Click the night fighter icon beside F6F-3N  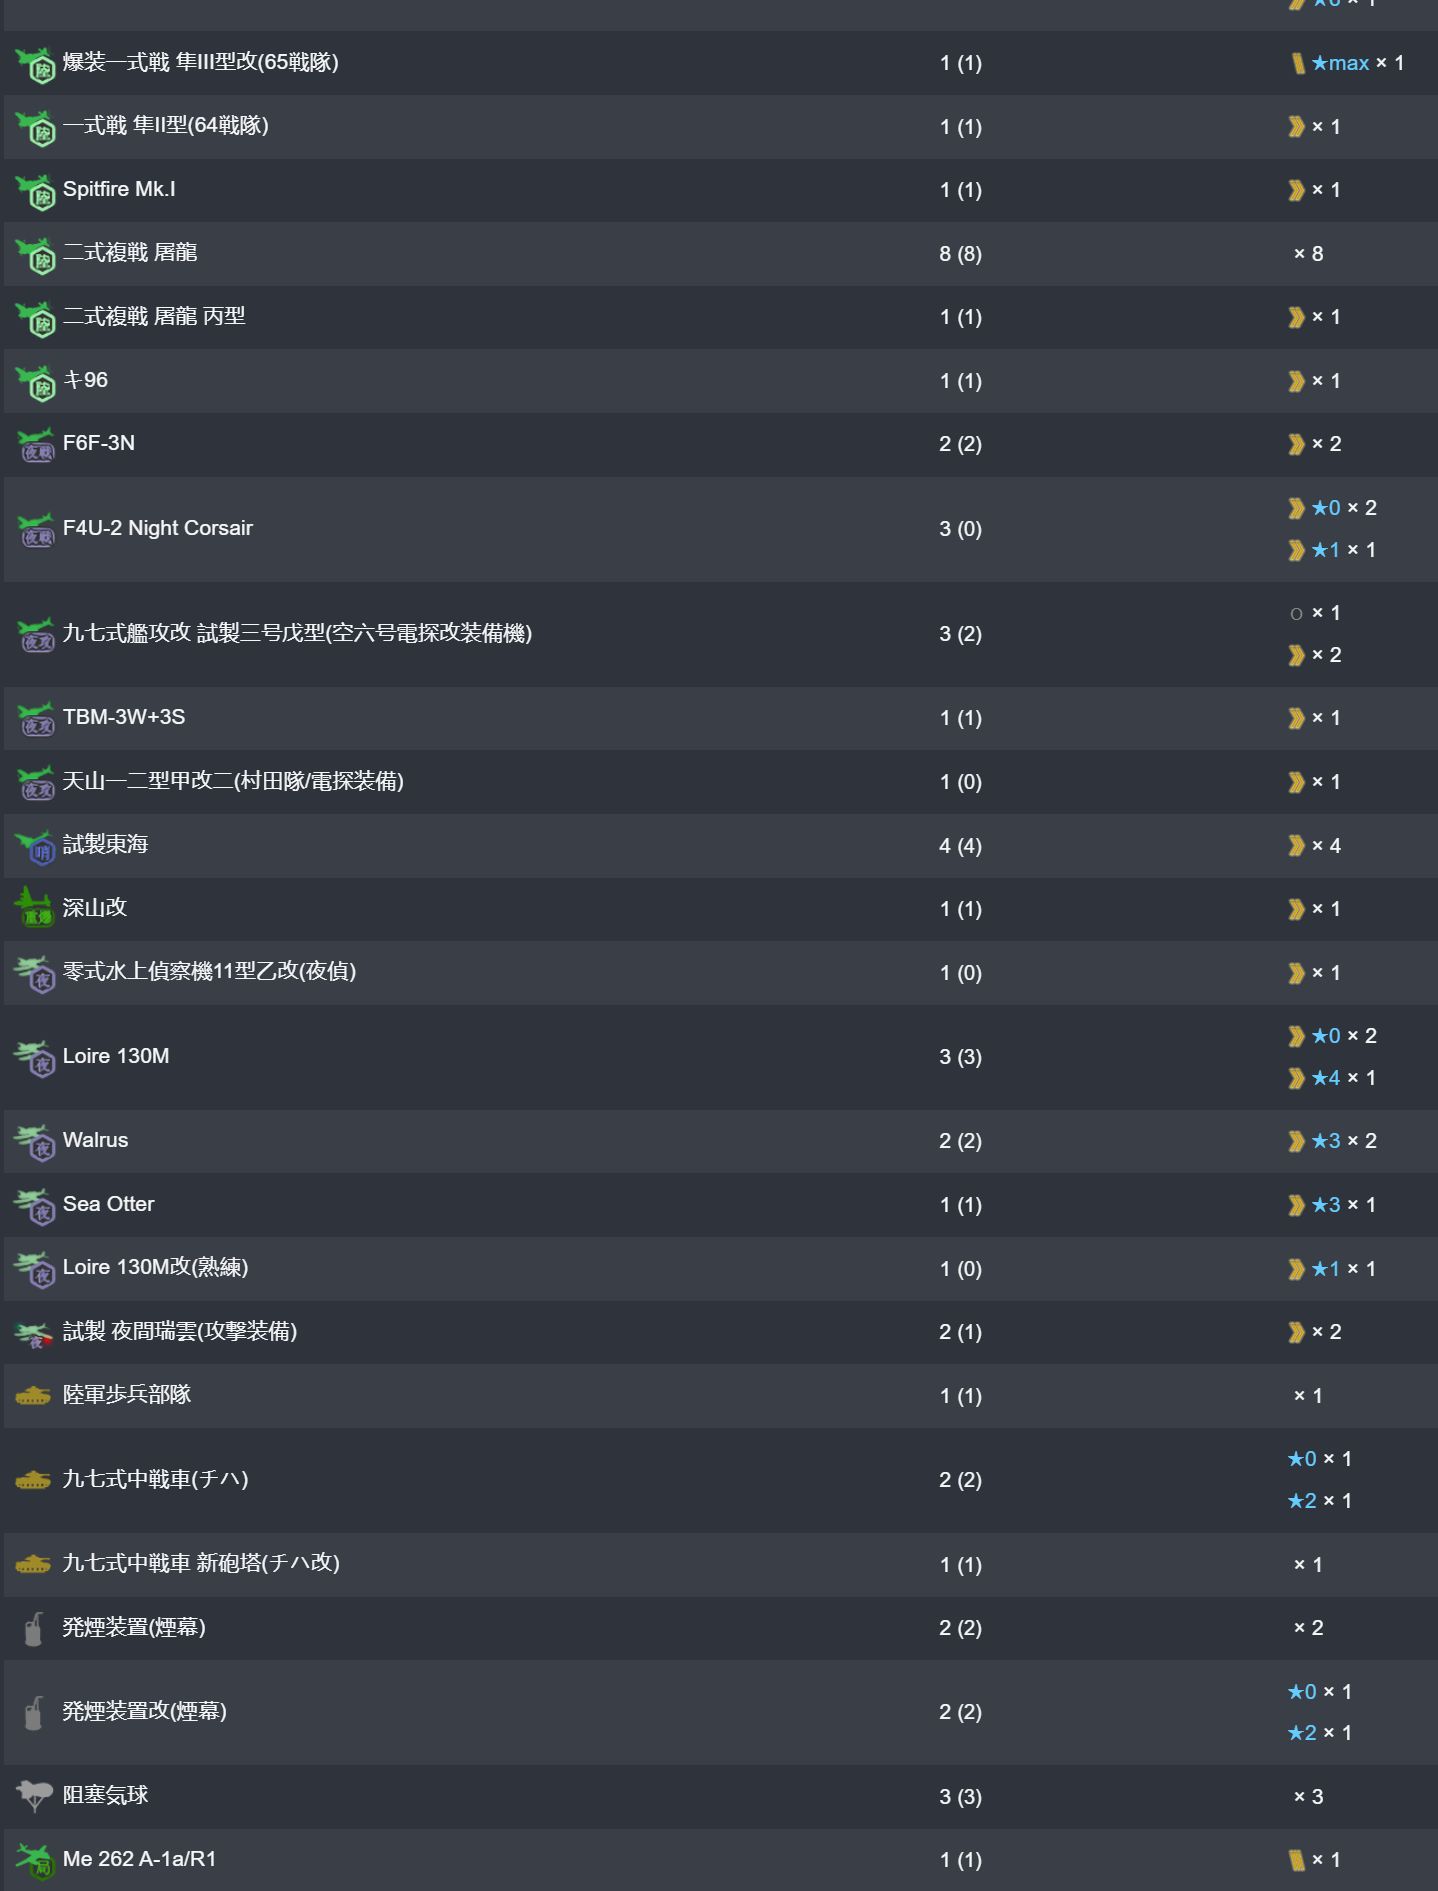click(x=36, y=445)
